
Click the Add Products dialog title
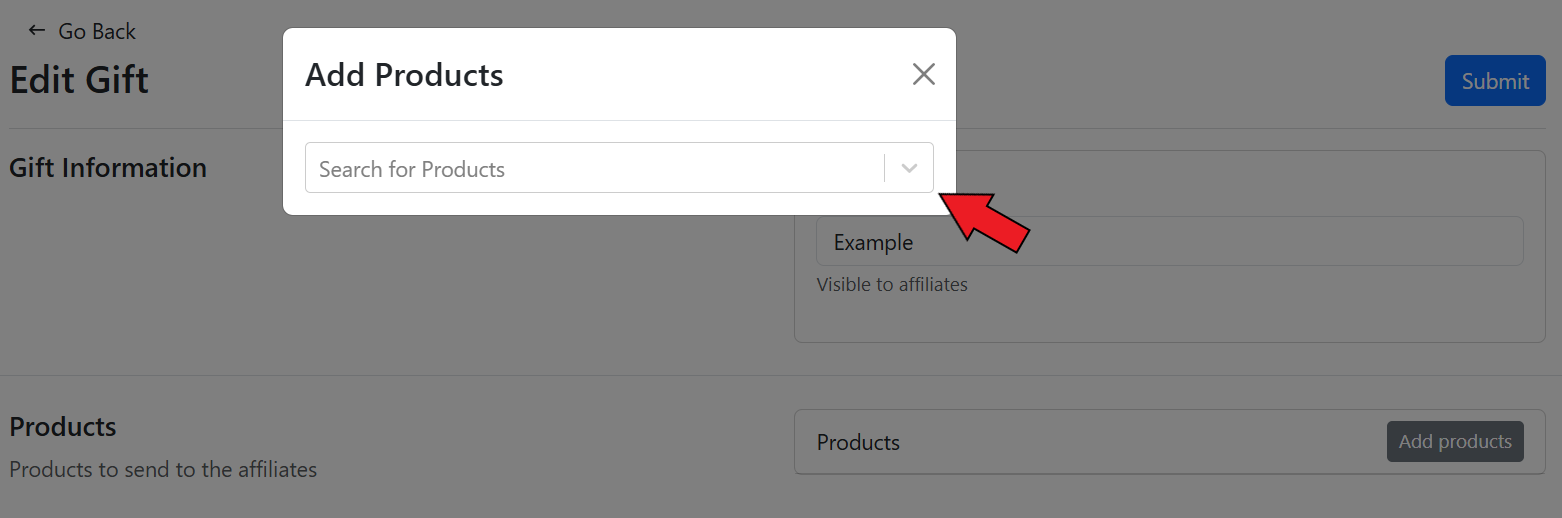point(404,75)
